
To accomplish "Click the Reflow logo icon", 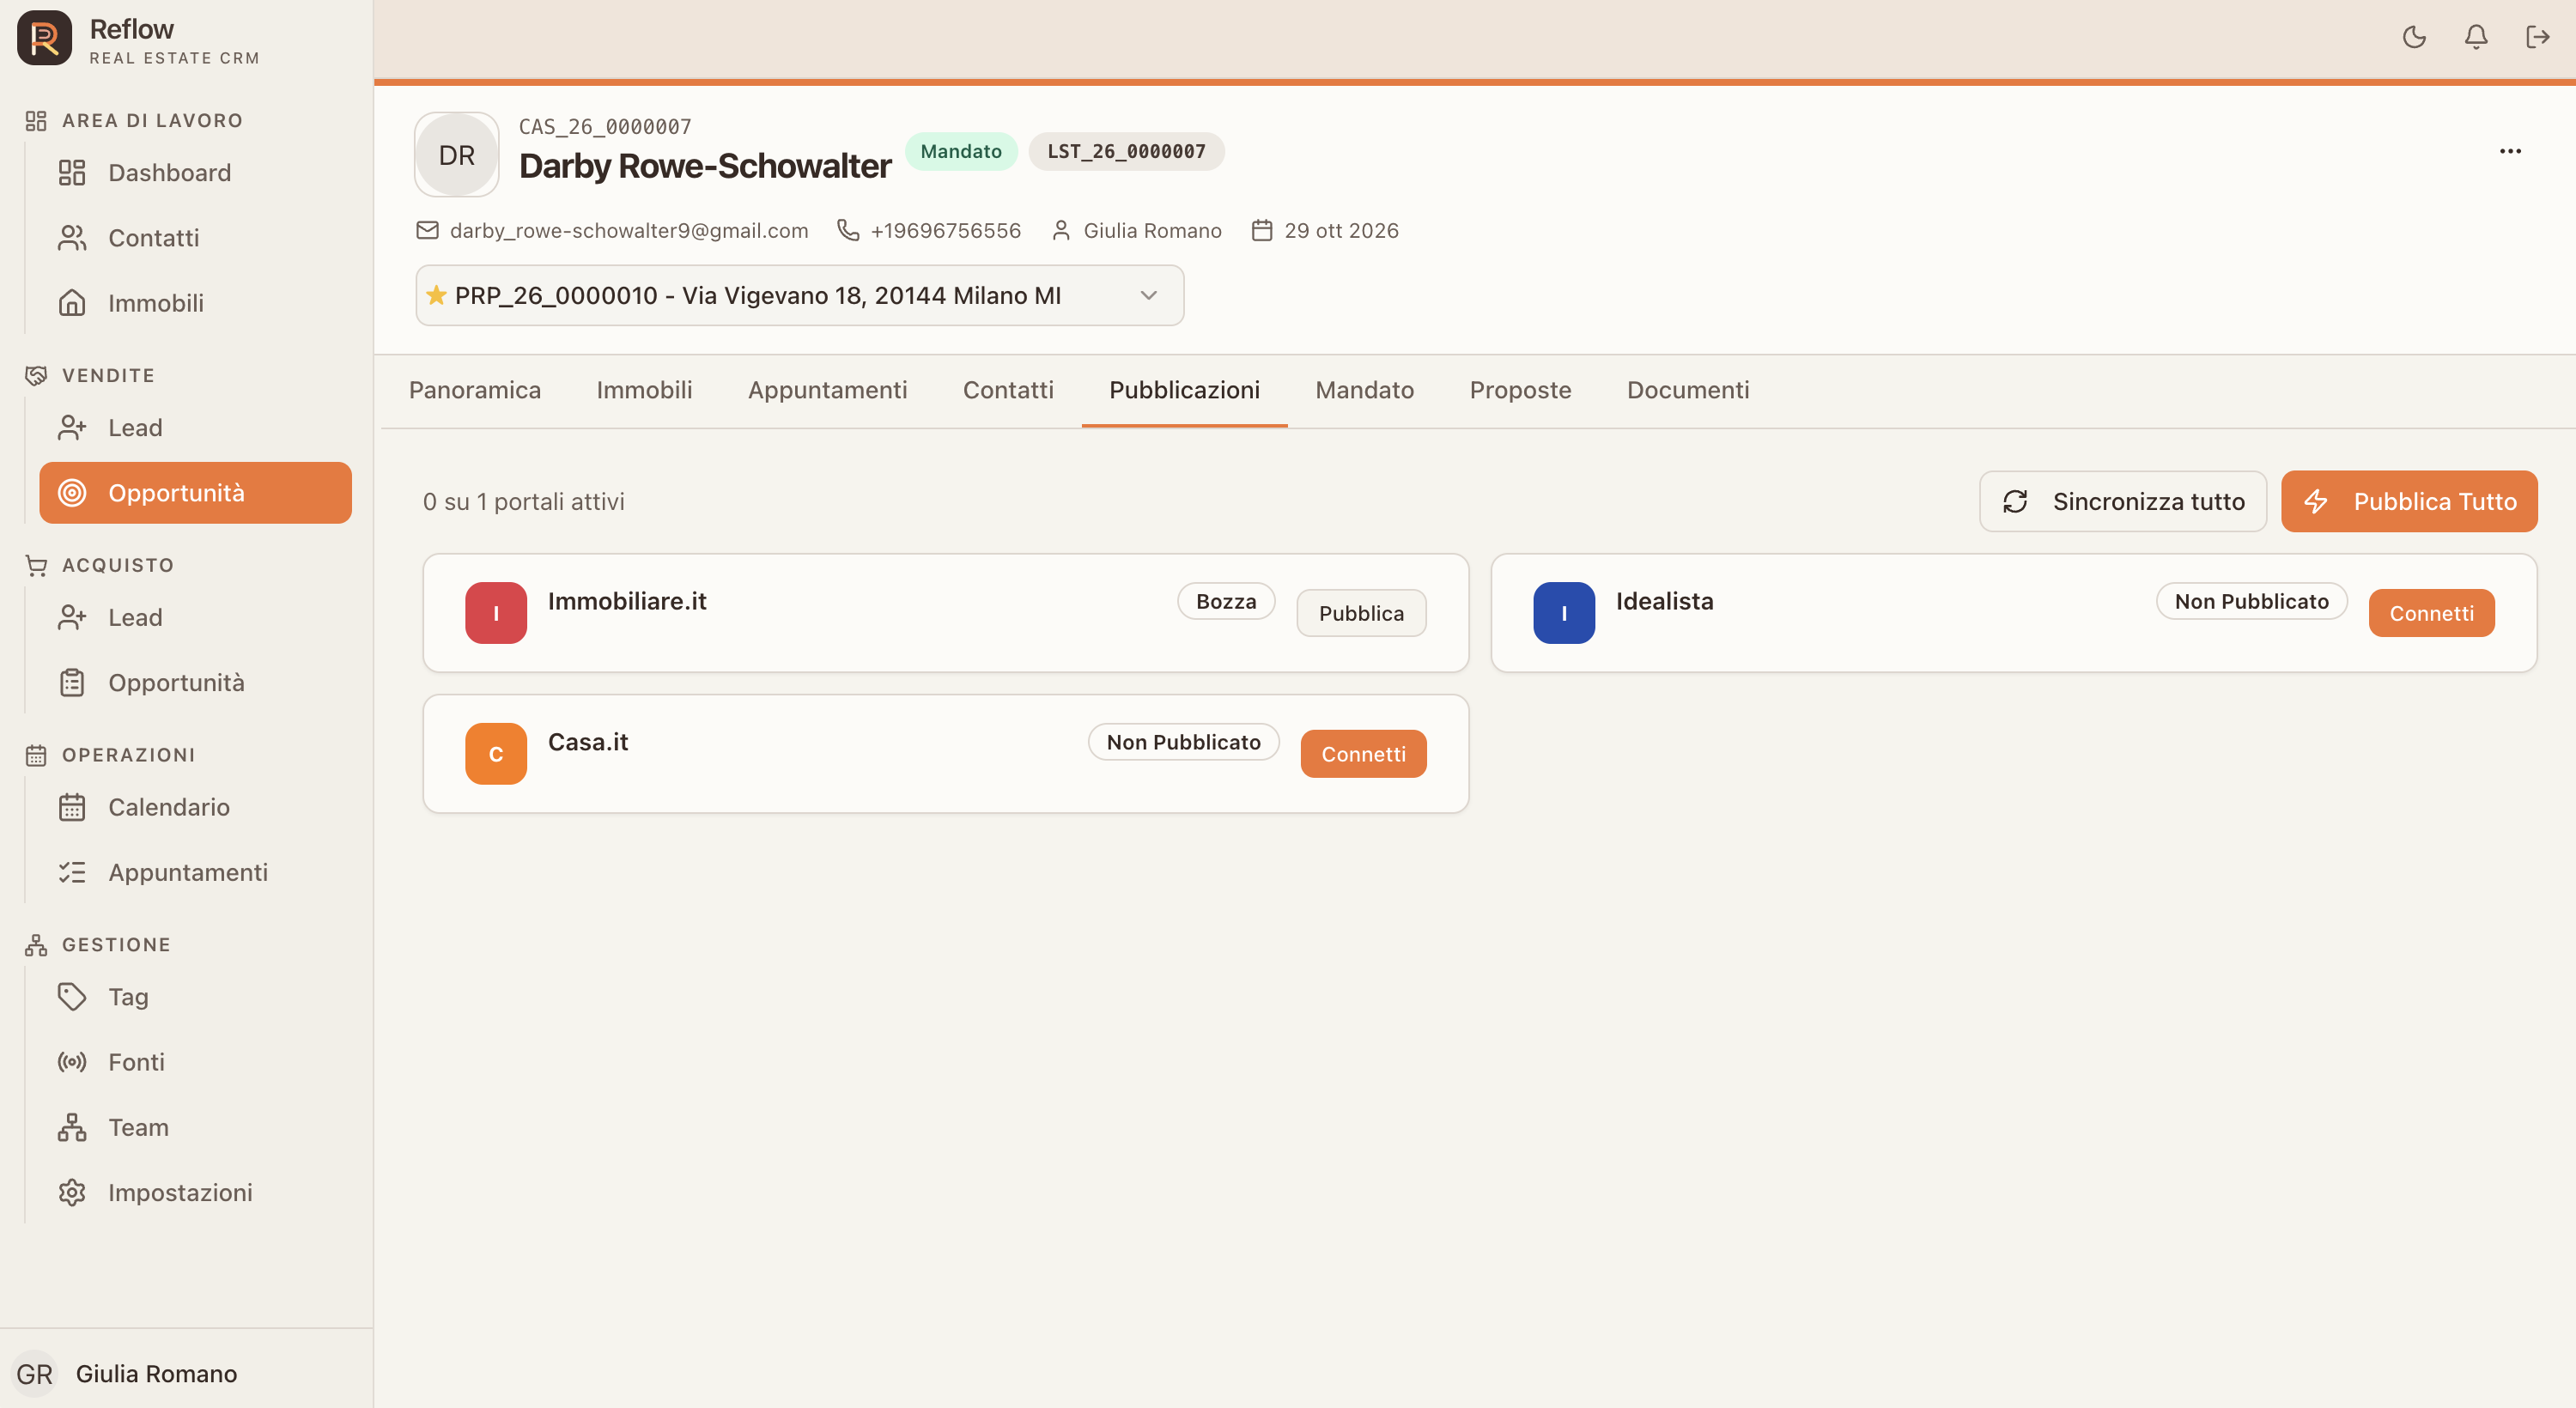I will [x=44, y=38].
